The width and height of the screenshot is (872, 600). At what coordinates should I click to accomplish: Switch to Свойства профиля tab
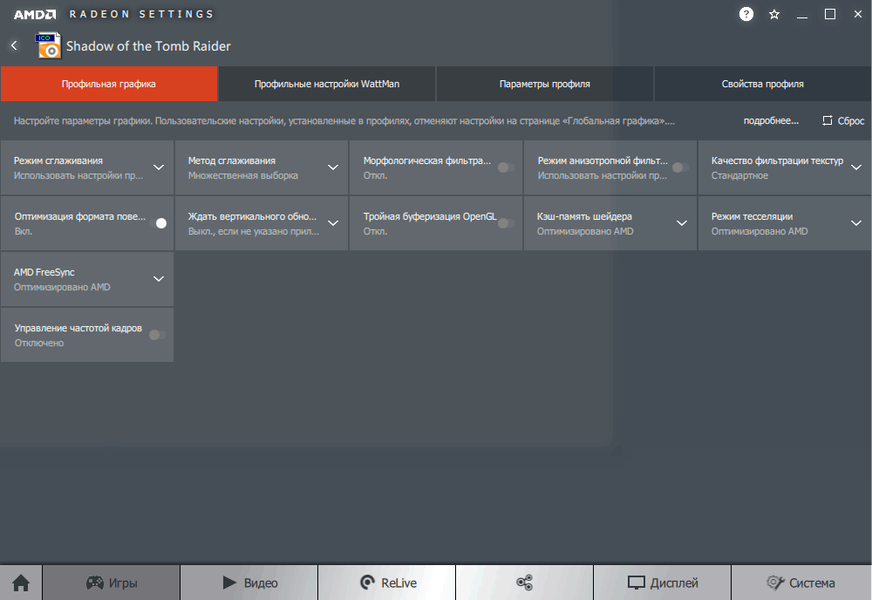[762, 84]
